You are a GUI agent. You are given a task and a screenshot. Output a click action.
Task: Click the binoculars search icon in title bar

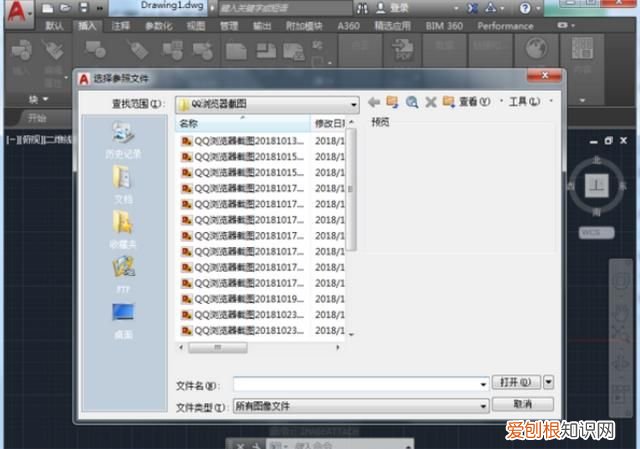click(x=362, y=8)
